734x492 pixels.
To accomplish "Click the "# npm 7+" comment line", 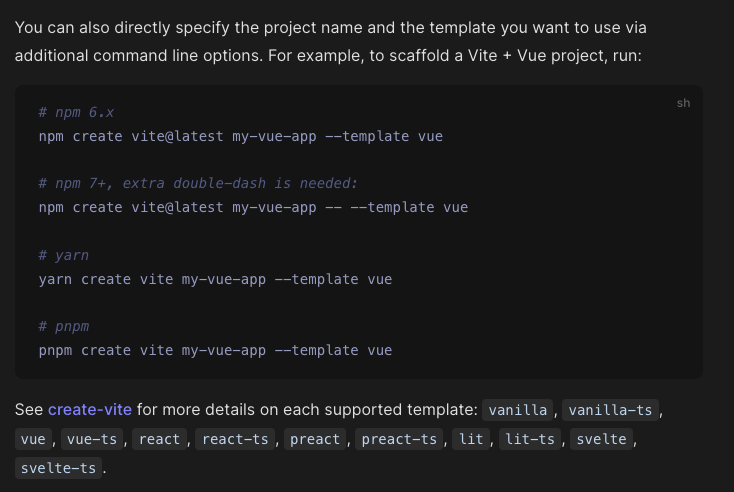I will click(x=198, y=183).
